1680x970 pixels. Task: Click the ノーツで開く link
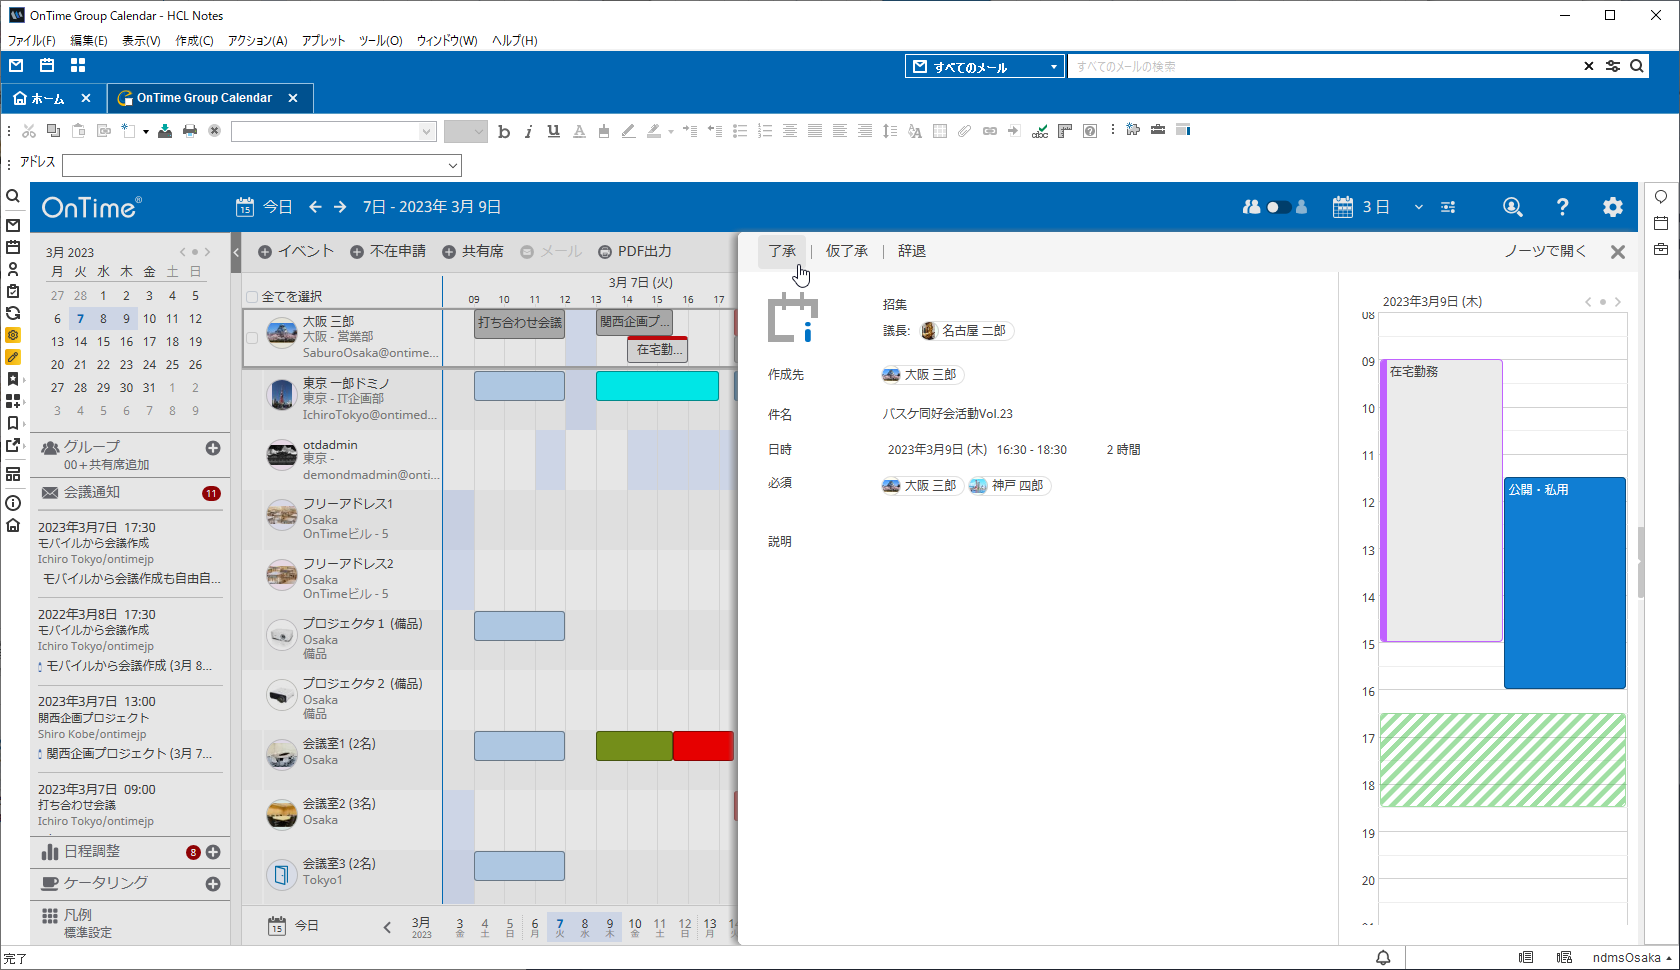pyautogui.click(x=1545, y=252)
